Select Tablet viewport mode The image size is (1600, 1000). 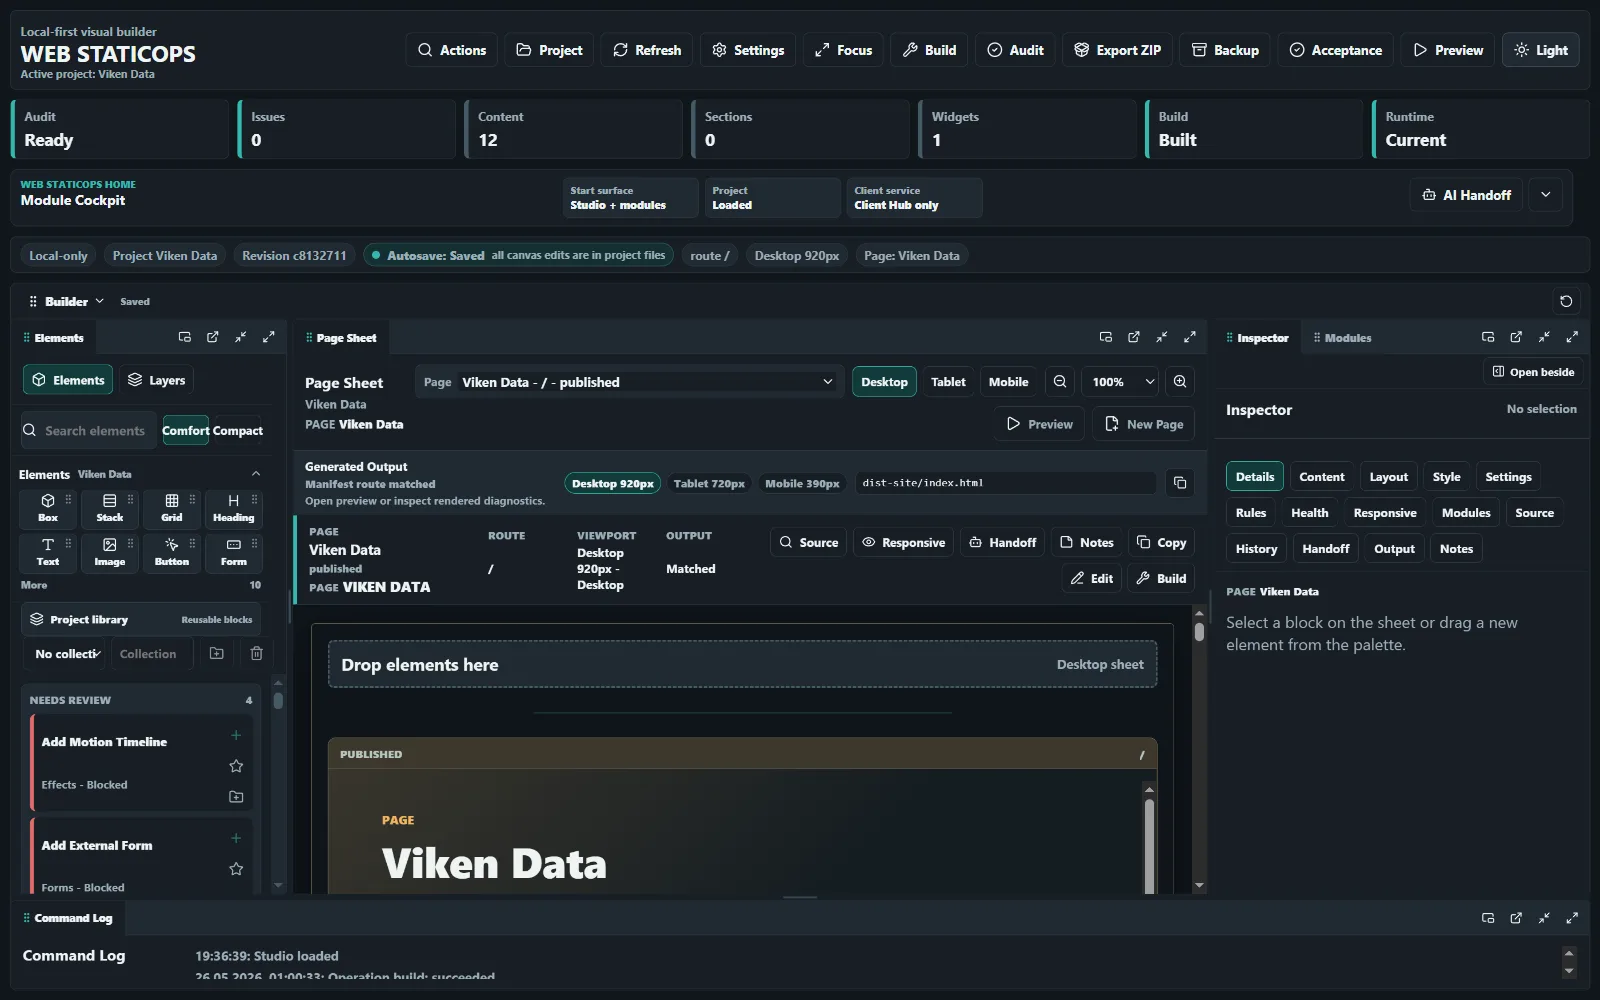coord(948,382)
